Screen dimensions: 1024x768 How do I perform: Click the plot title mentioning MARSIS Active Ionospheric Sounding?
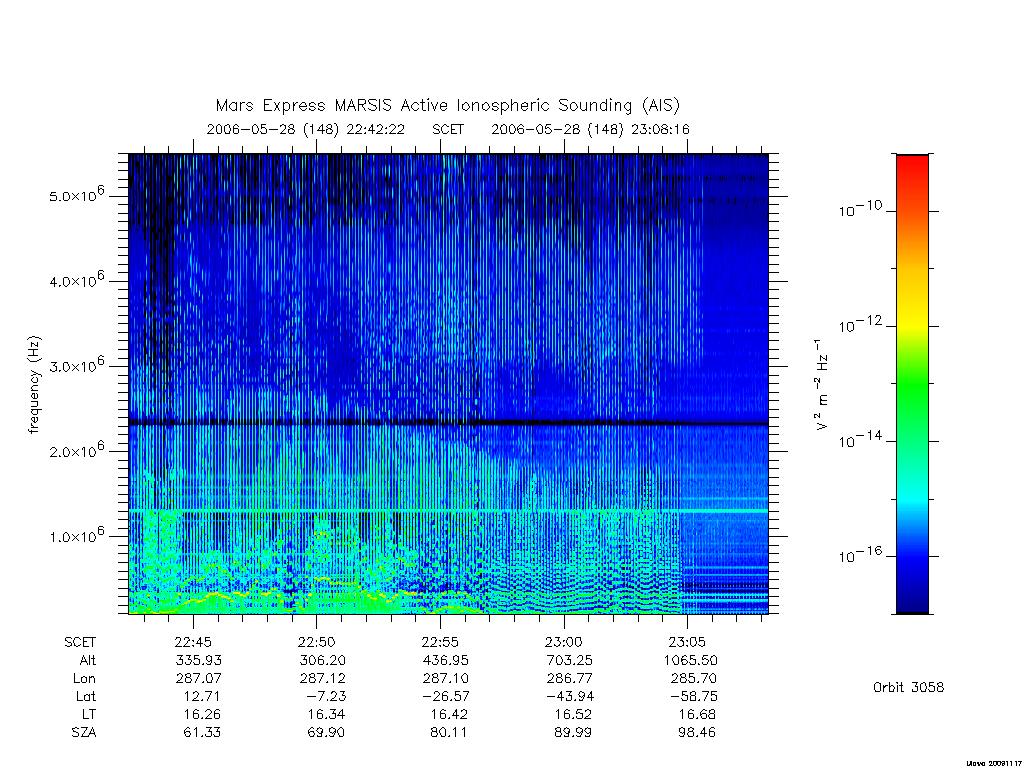click(x=448, y=106)
